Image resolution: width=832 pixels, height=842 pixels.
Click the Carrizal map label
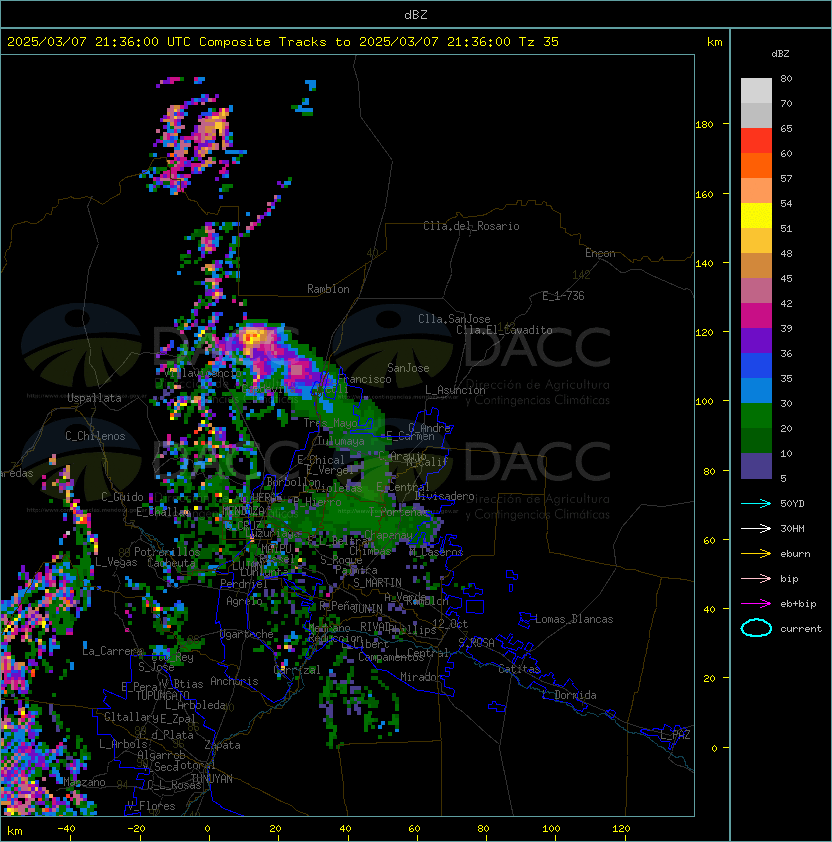coord(297,670)
